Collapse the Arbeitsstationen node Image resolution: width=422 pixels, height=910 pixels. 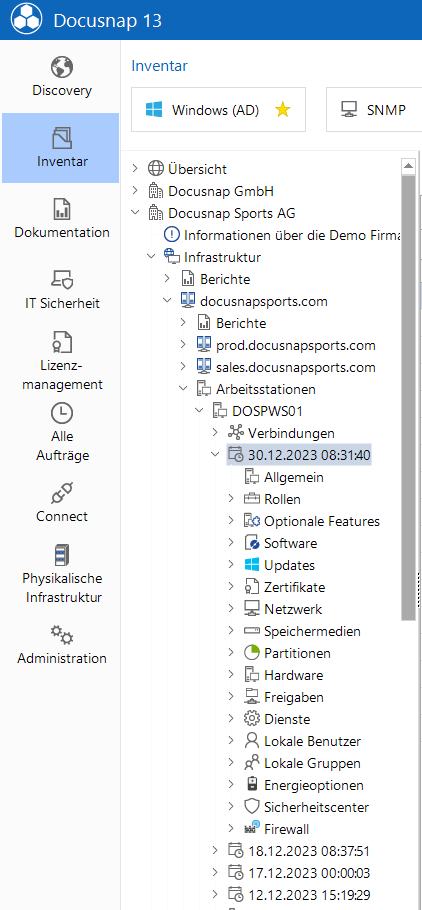click(x=183, y=388)
